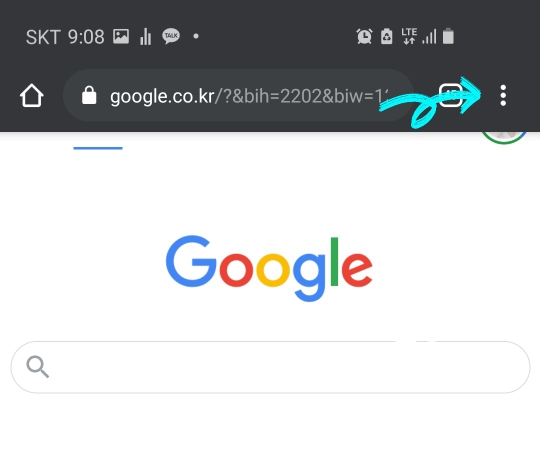Focus the Google search box

point(270,367)
